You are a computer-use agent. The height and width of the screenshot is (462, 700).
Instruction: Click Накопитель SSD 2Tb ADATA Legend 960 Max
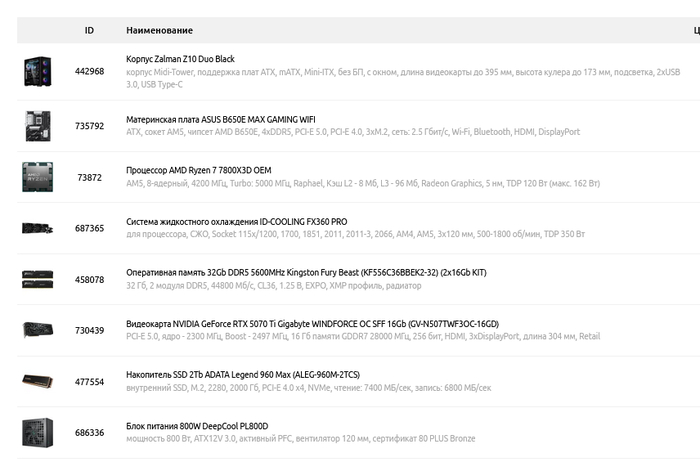tap(243, 375)
